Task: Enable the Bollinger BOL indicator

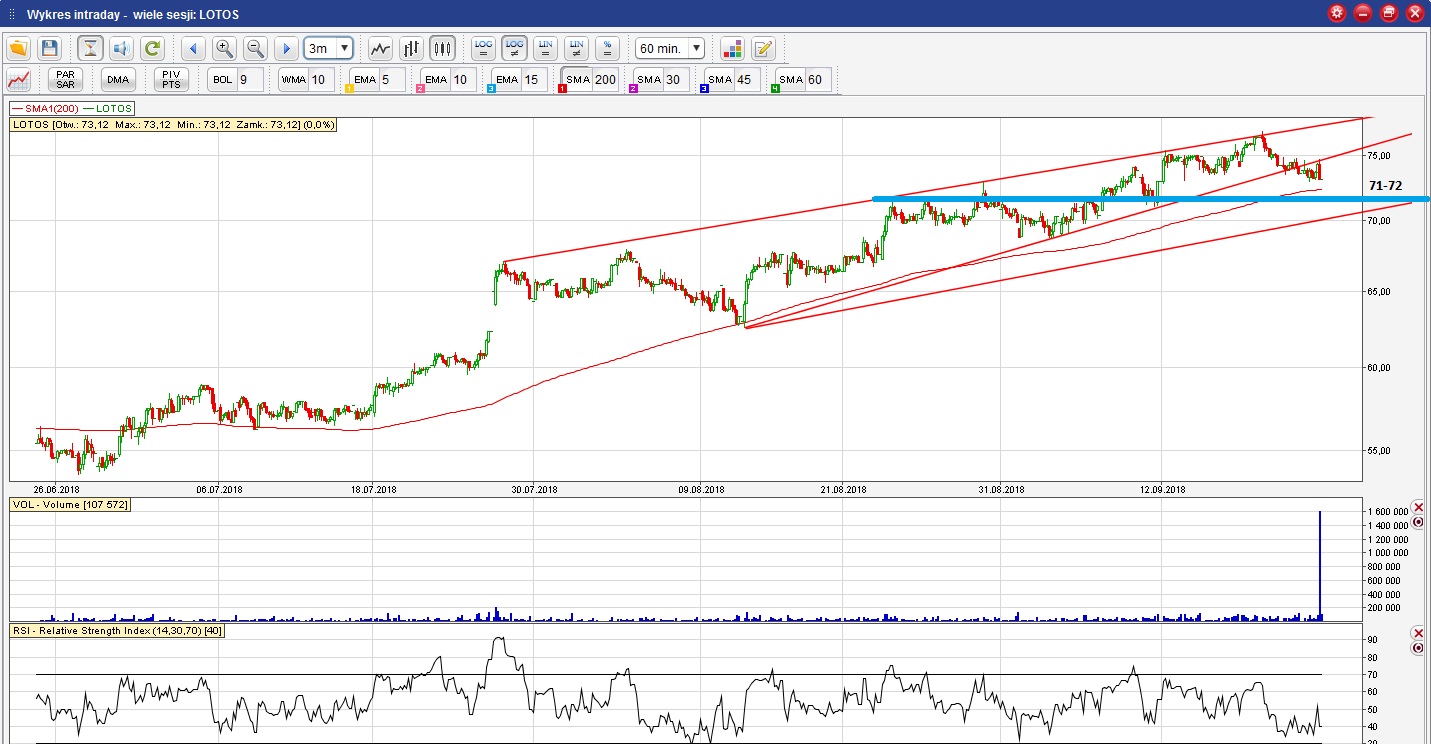Action: coord(222,80)
